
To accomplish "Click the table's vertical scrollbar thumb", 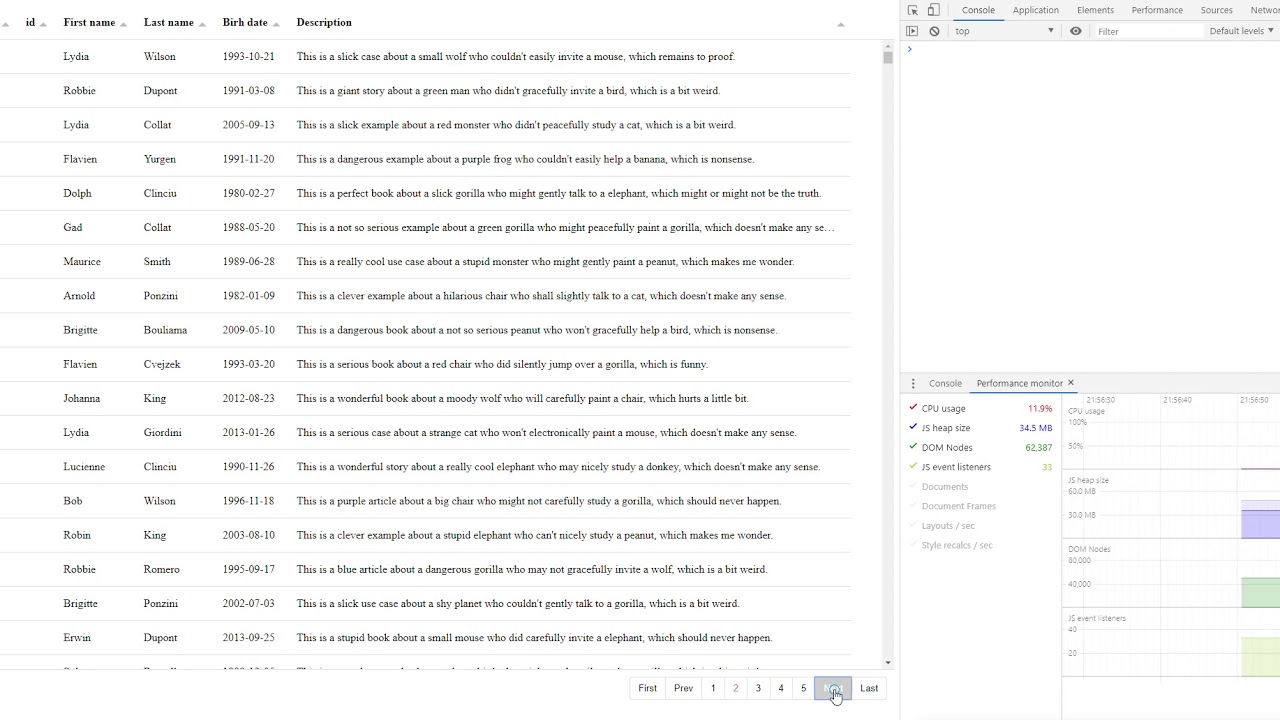I will point(887,57).
